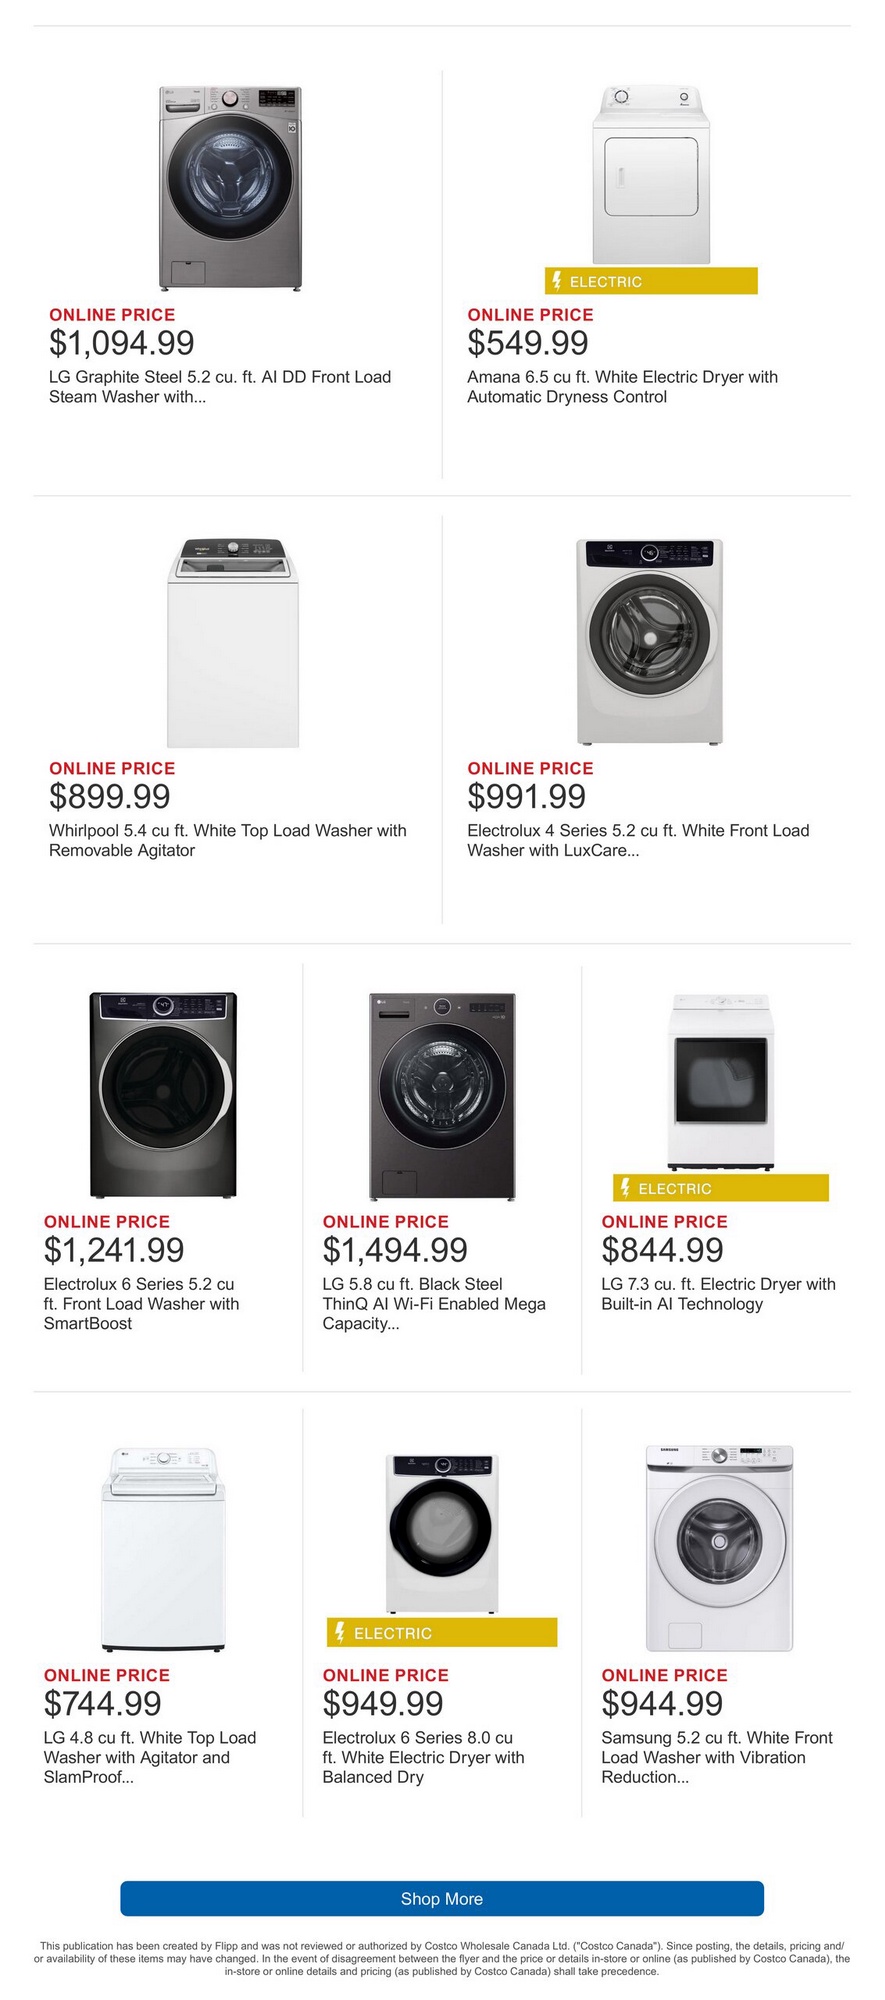This screenshot has height=2000, width=885.
Task: Select the Whirlpool top load washer photo
Action: 233,643
